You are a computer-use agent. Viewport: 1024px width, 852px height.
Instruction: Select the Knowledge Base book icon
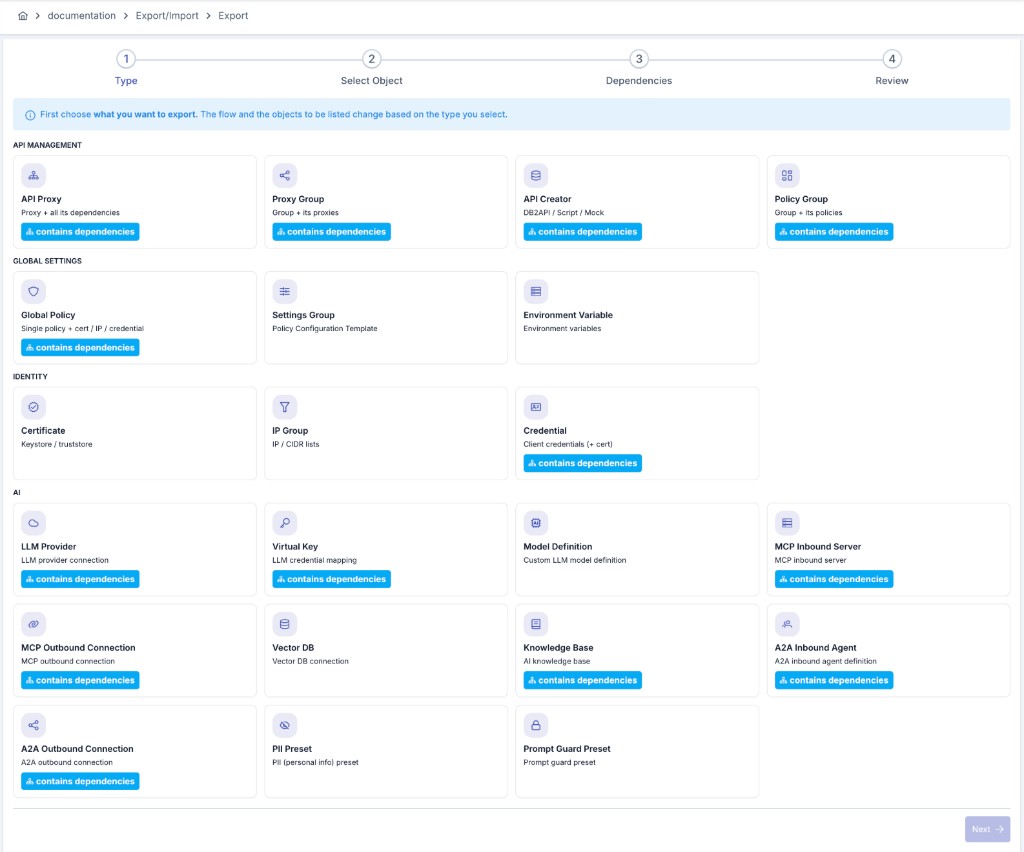536,624
